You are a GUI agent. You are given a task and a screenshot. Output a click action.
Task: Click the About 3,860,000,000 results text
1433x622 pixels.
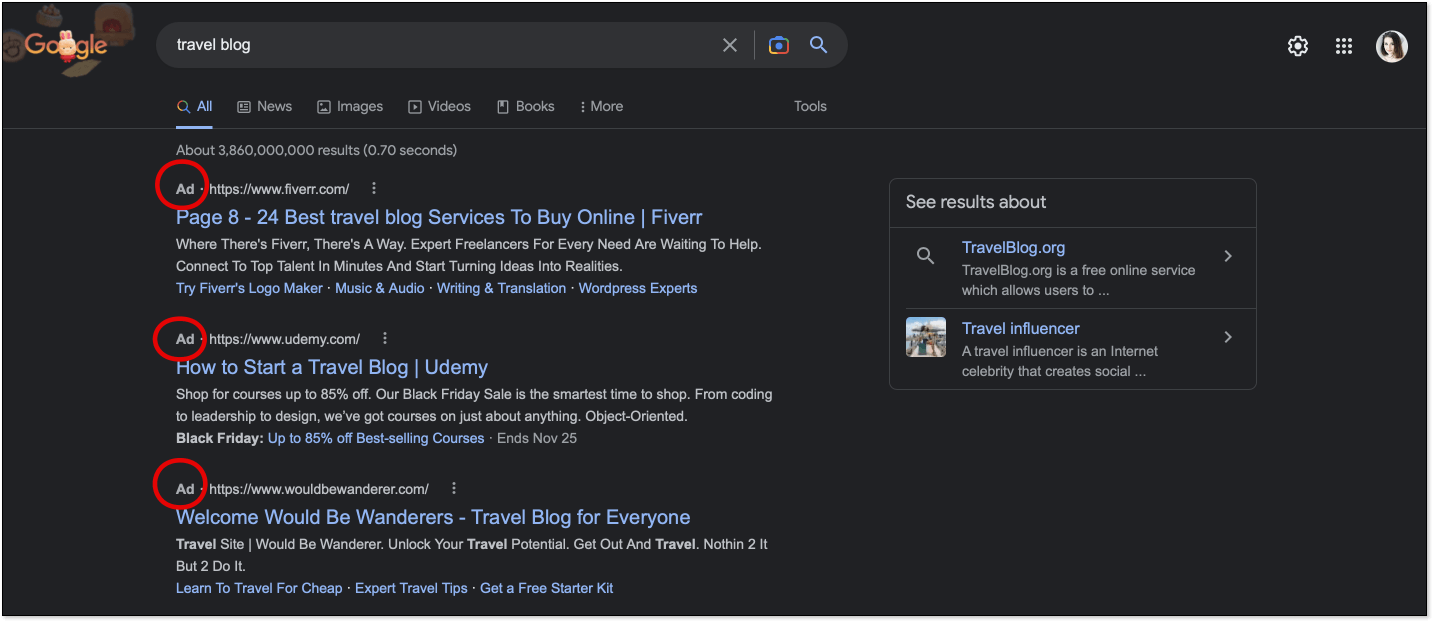tap(316, 150)
